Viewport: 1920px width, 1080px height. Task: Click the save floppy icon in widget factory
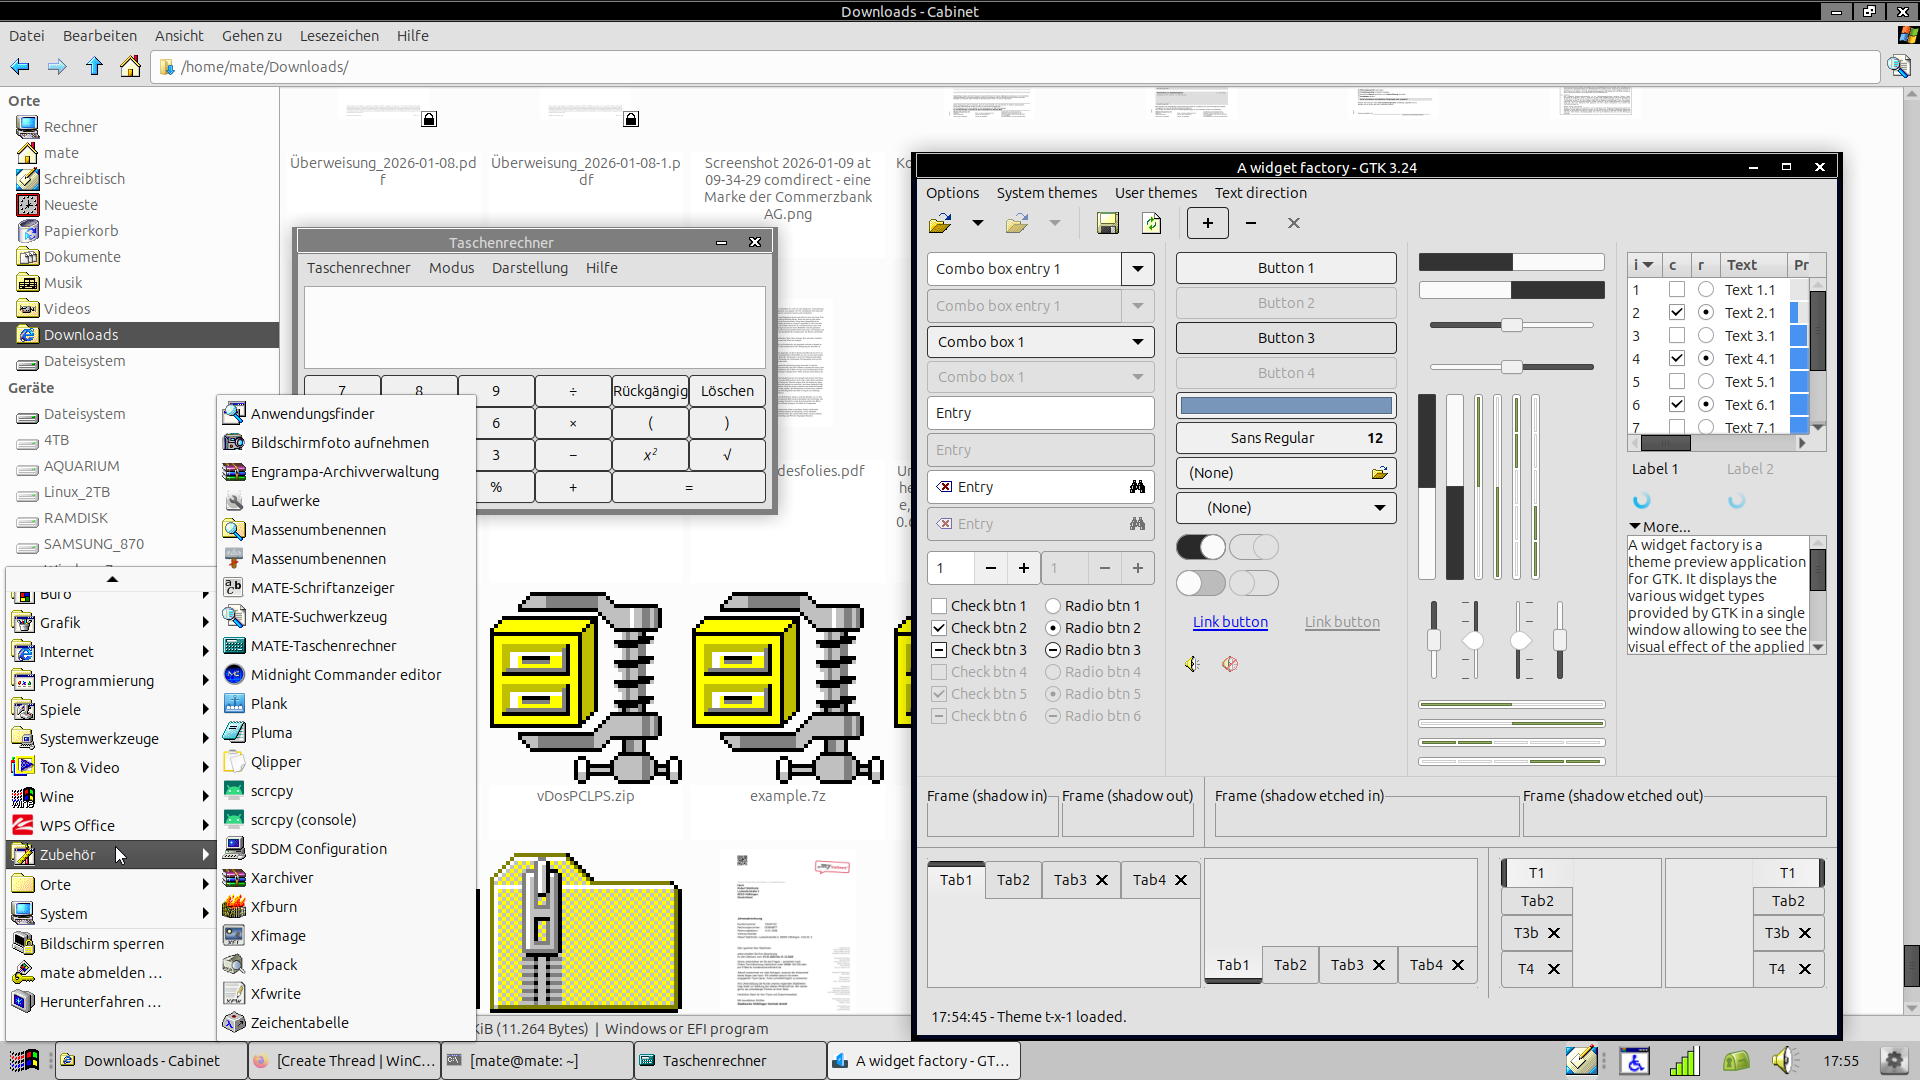pyautogui.click(x=1107, y=223)
